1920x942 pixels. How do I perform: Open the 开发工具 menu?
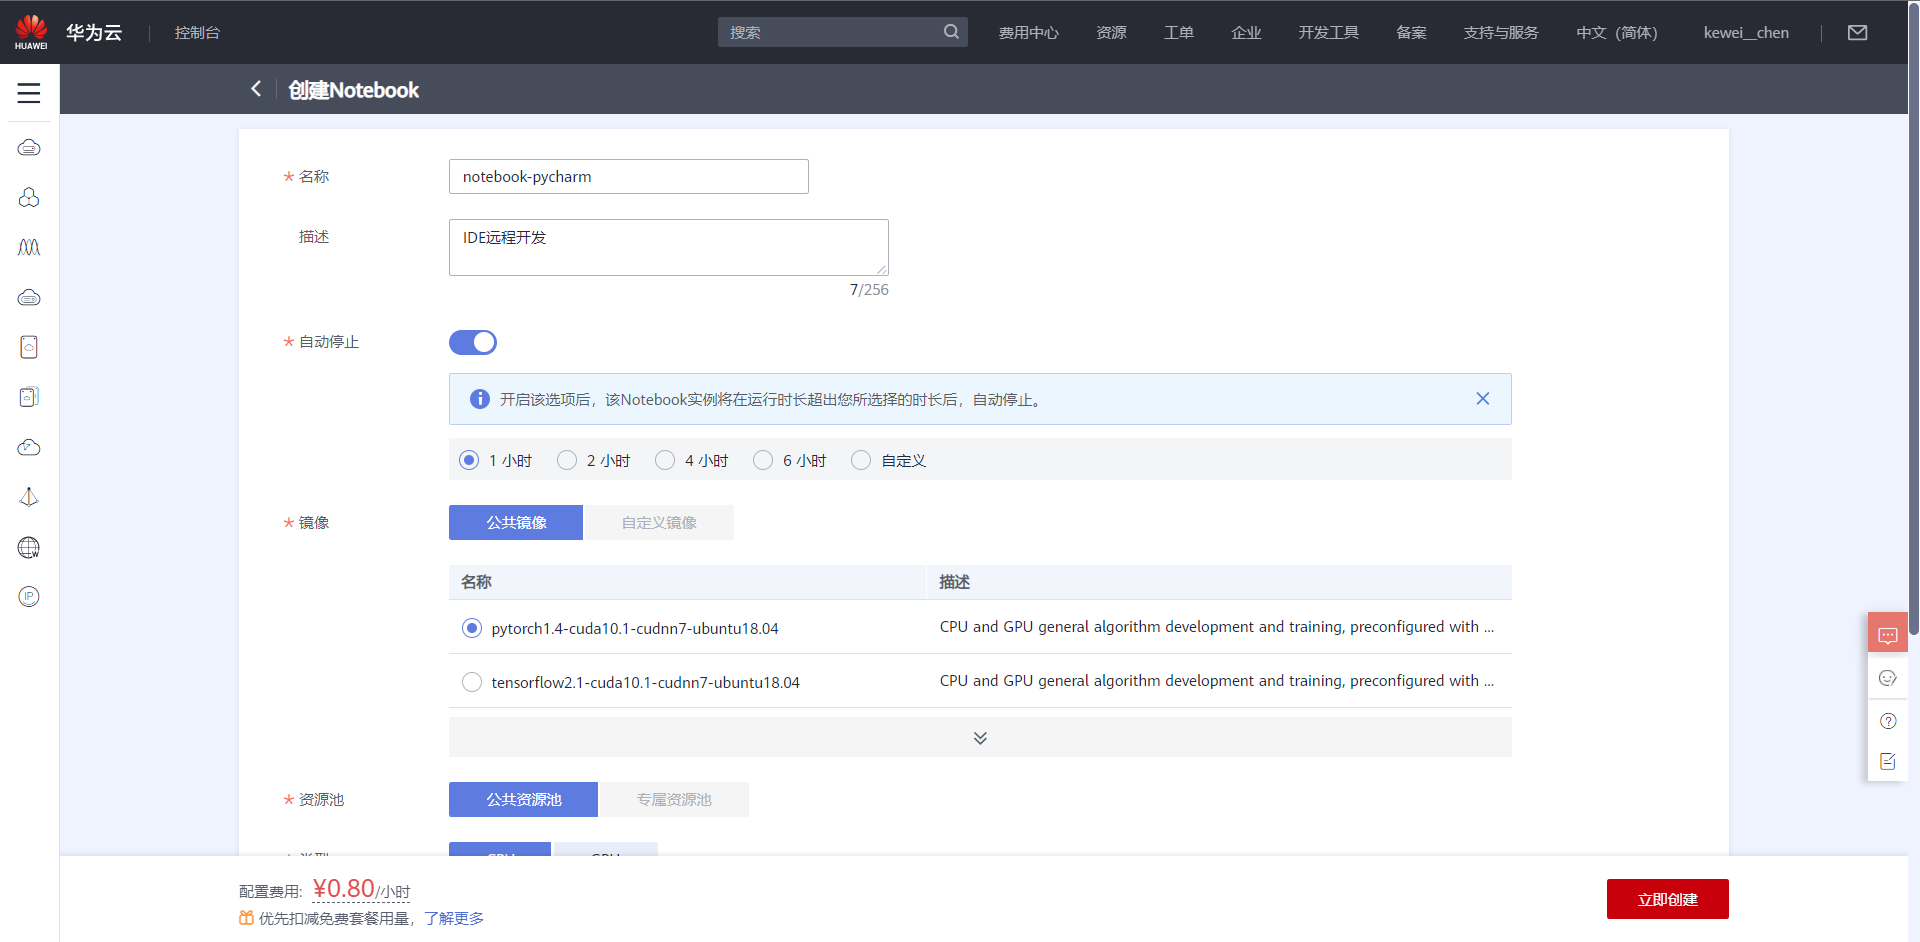click(1328, 32)
